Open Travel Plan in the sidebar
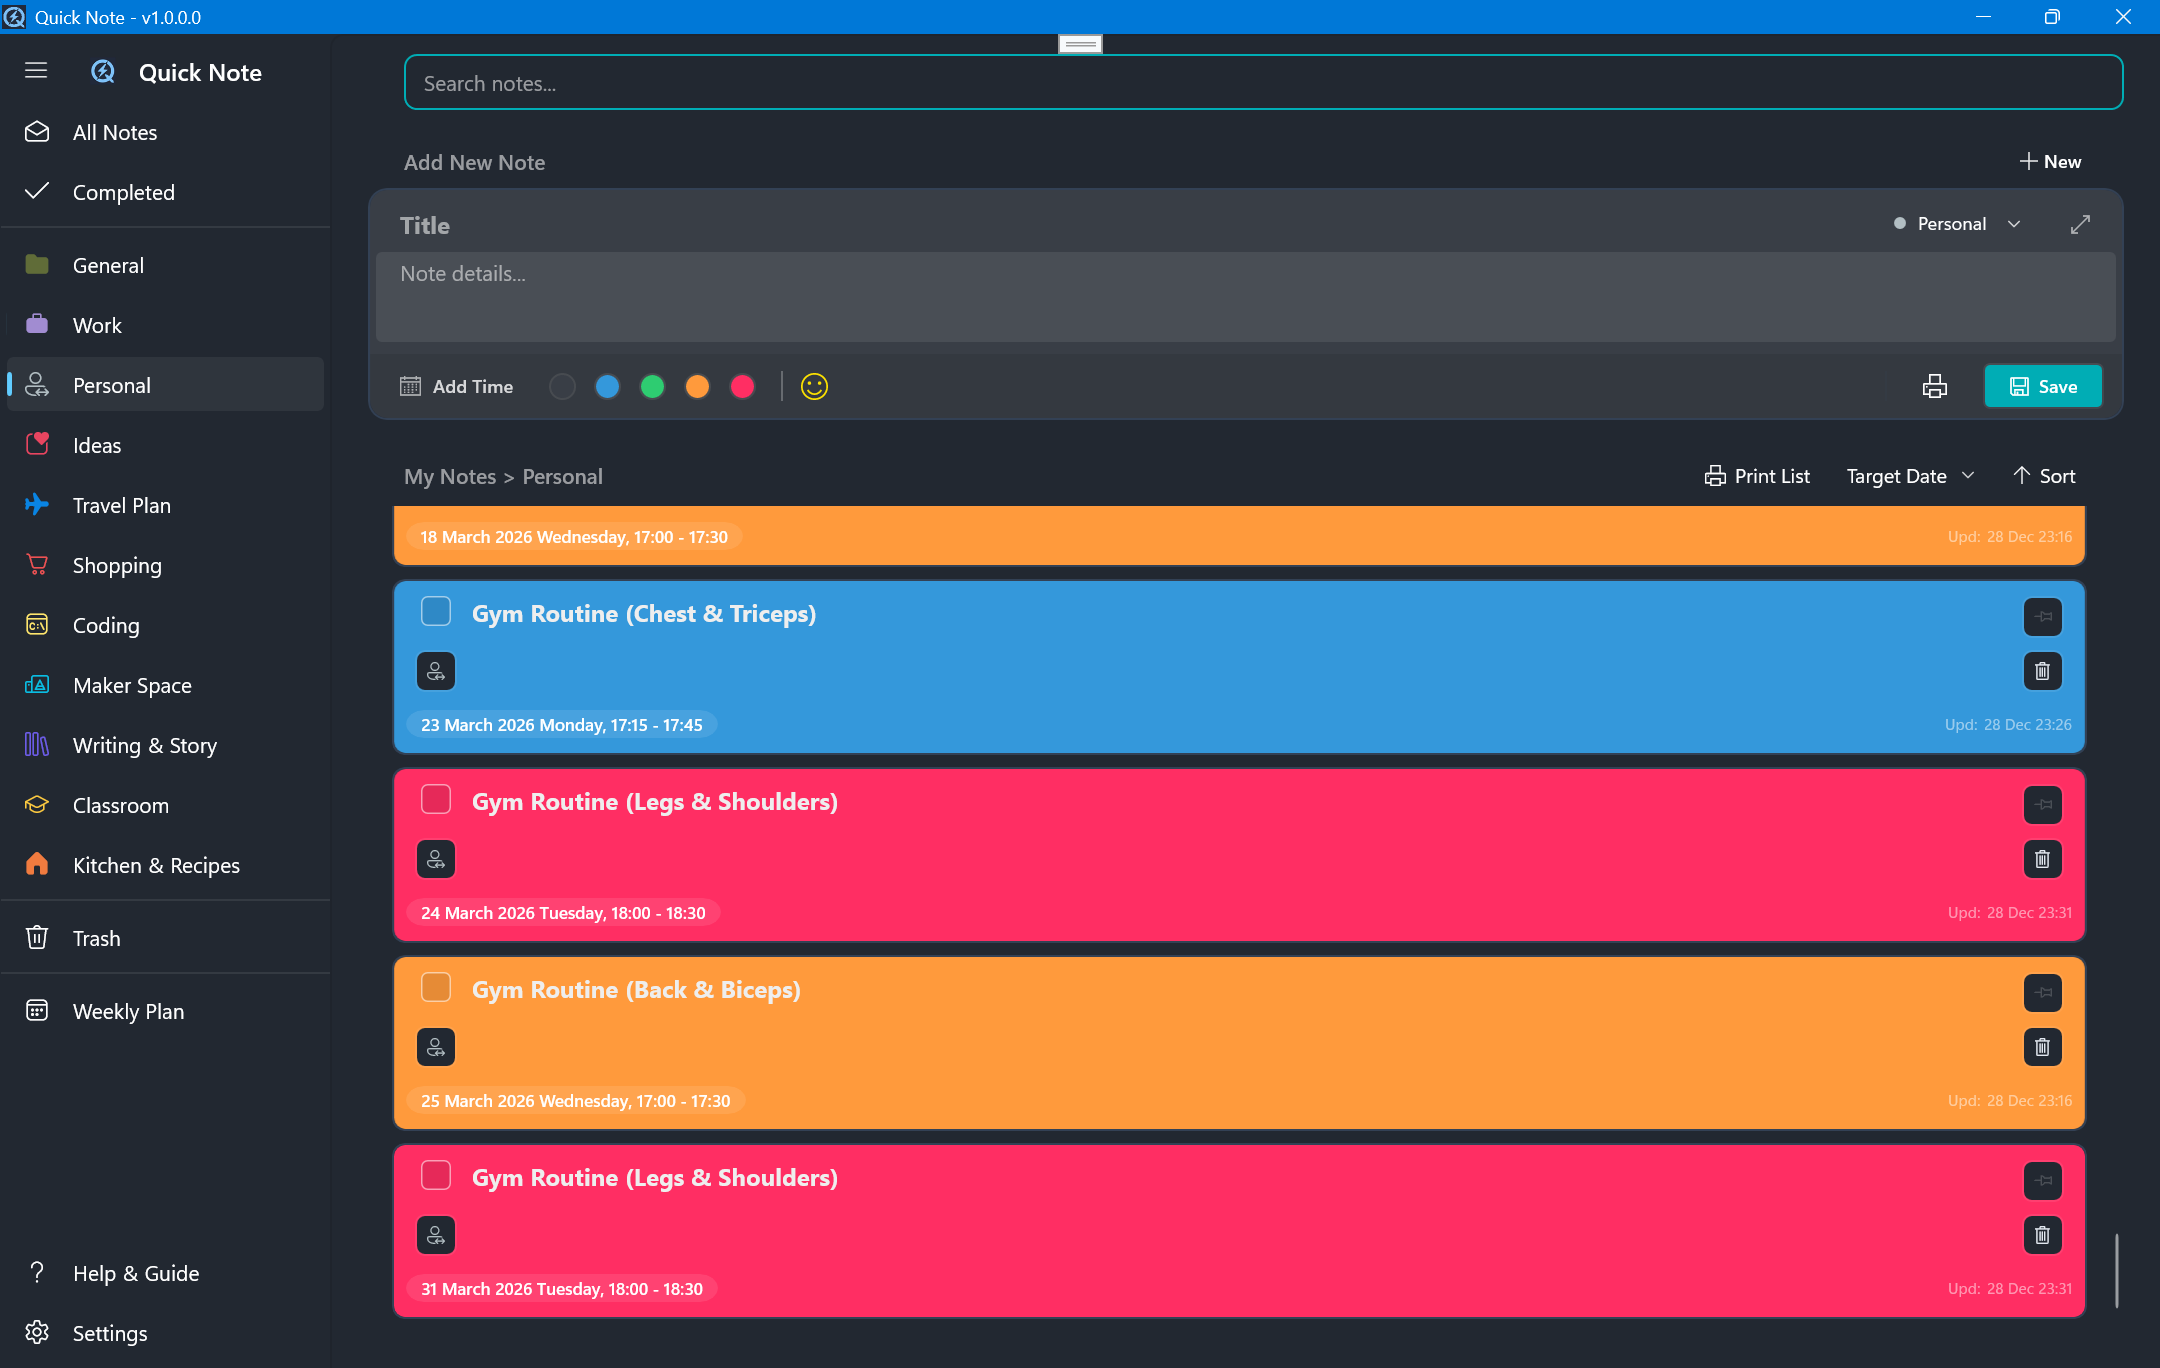 [x=121, y=505]
